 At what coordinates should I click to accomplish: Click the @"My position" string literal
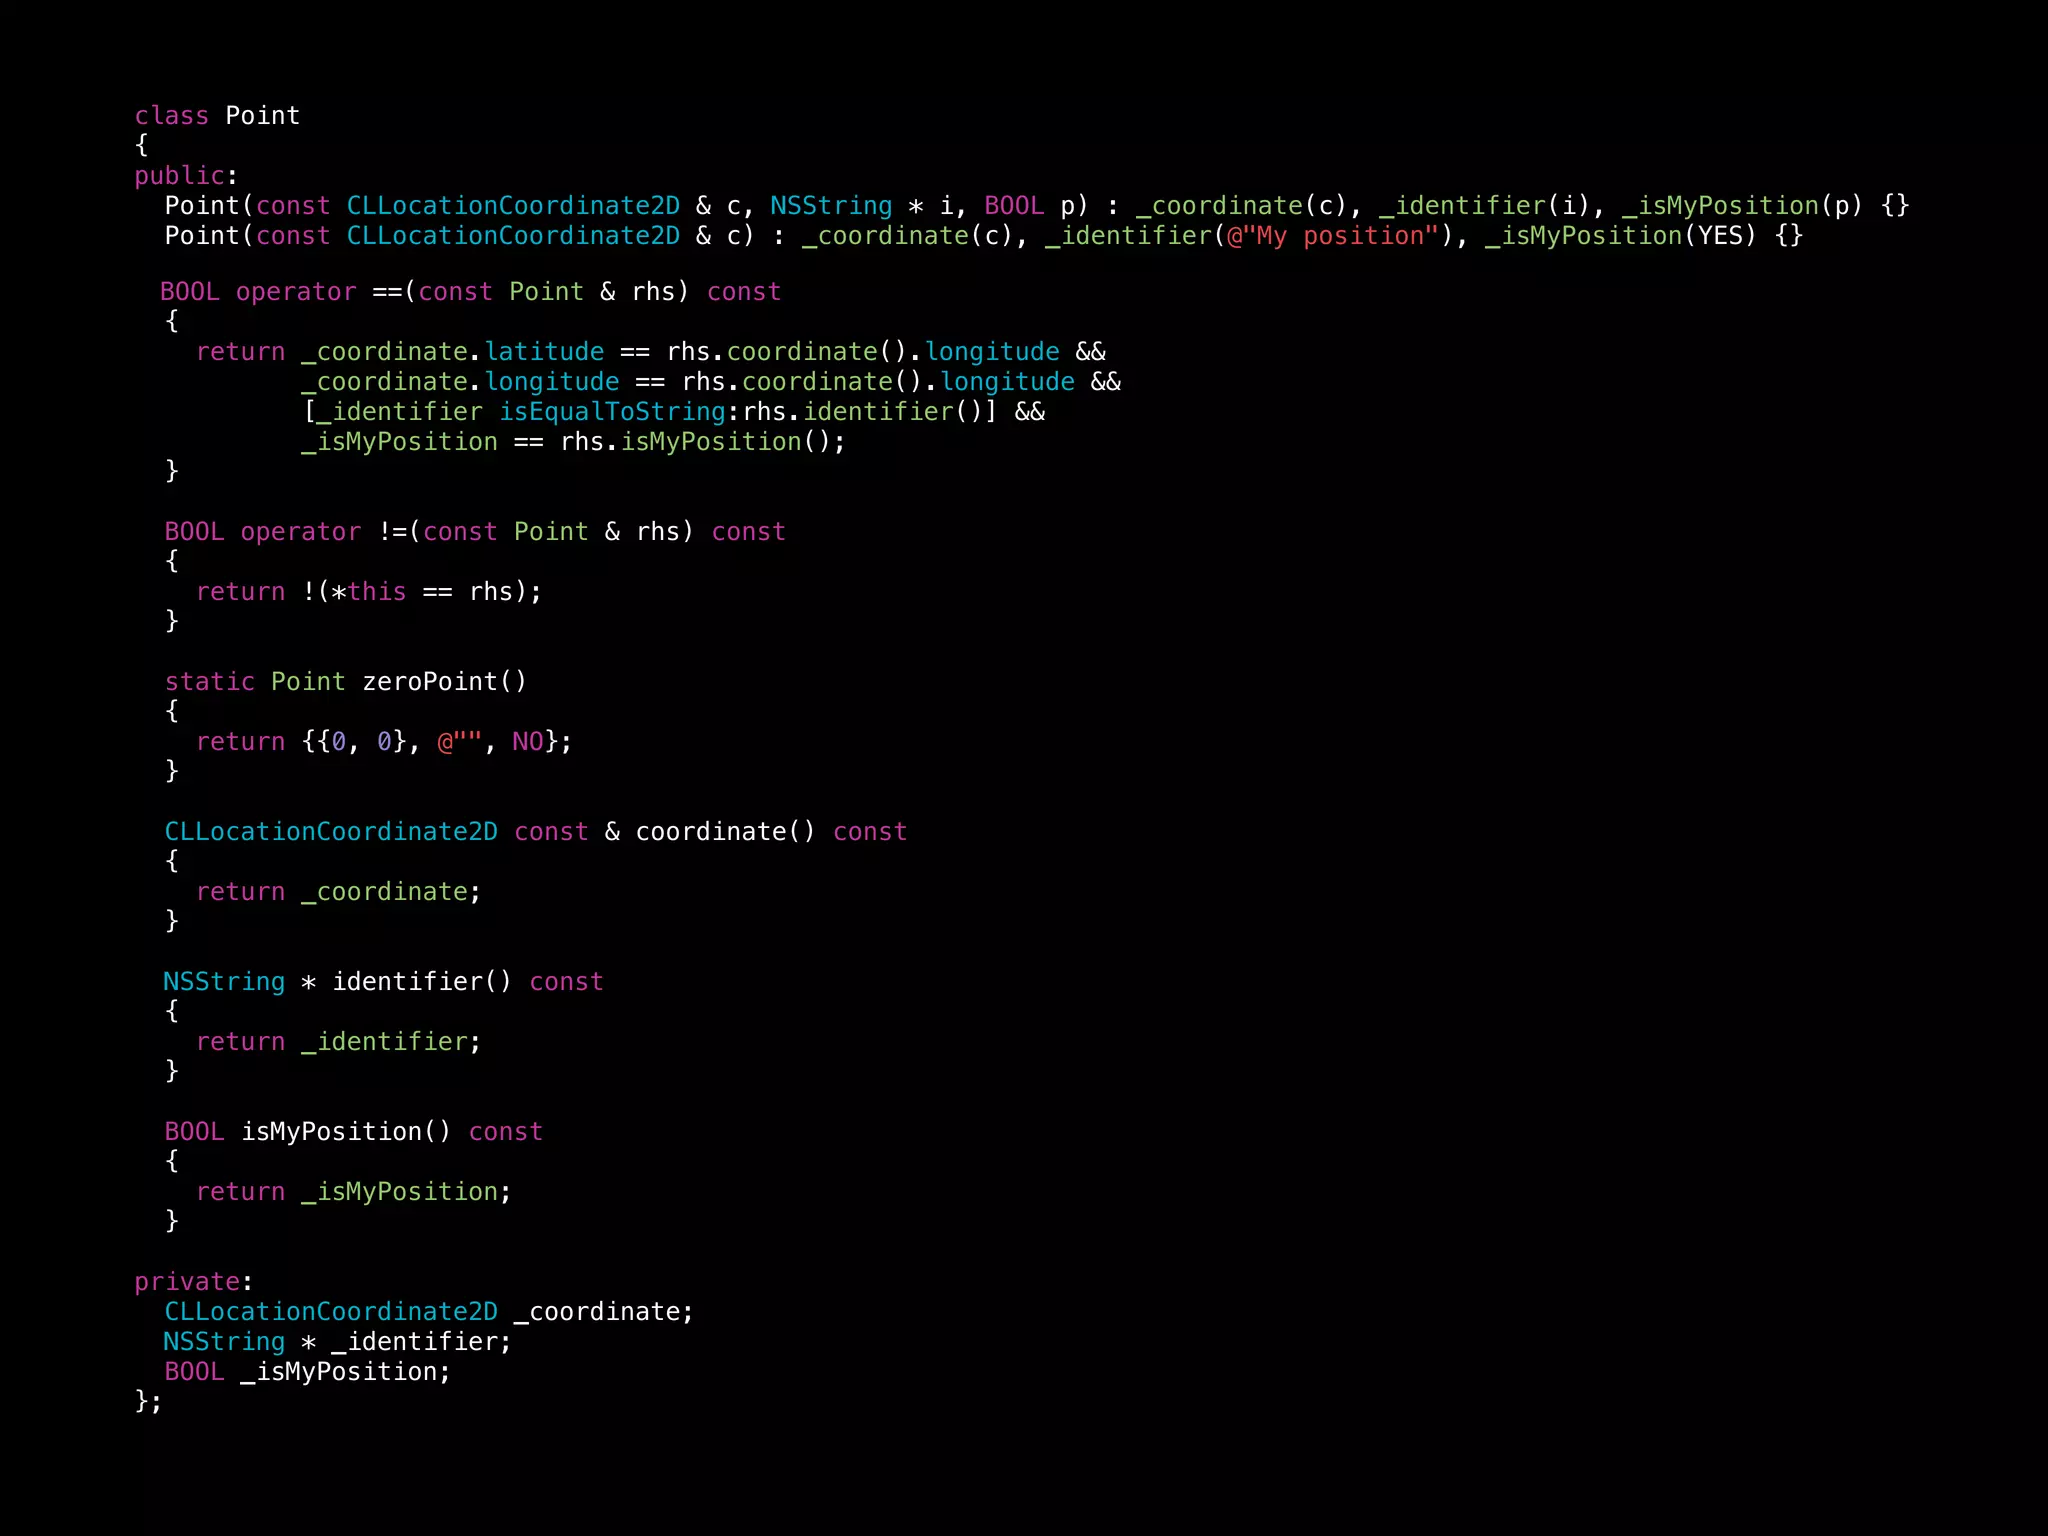1332,236
